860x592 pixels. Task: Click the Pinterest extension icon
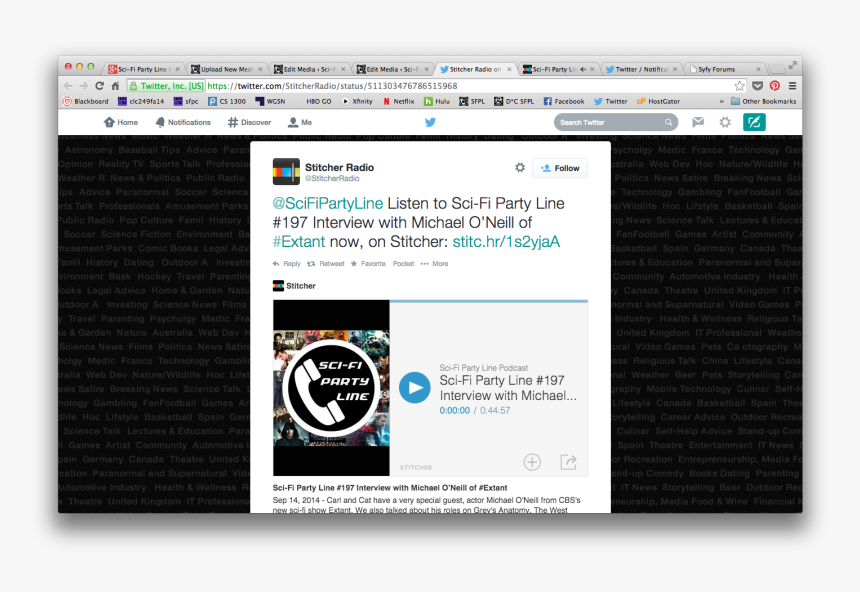click(x=774, y=86)
